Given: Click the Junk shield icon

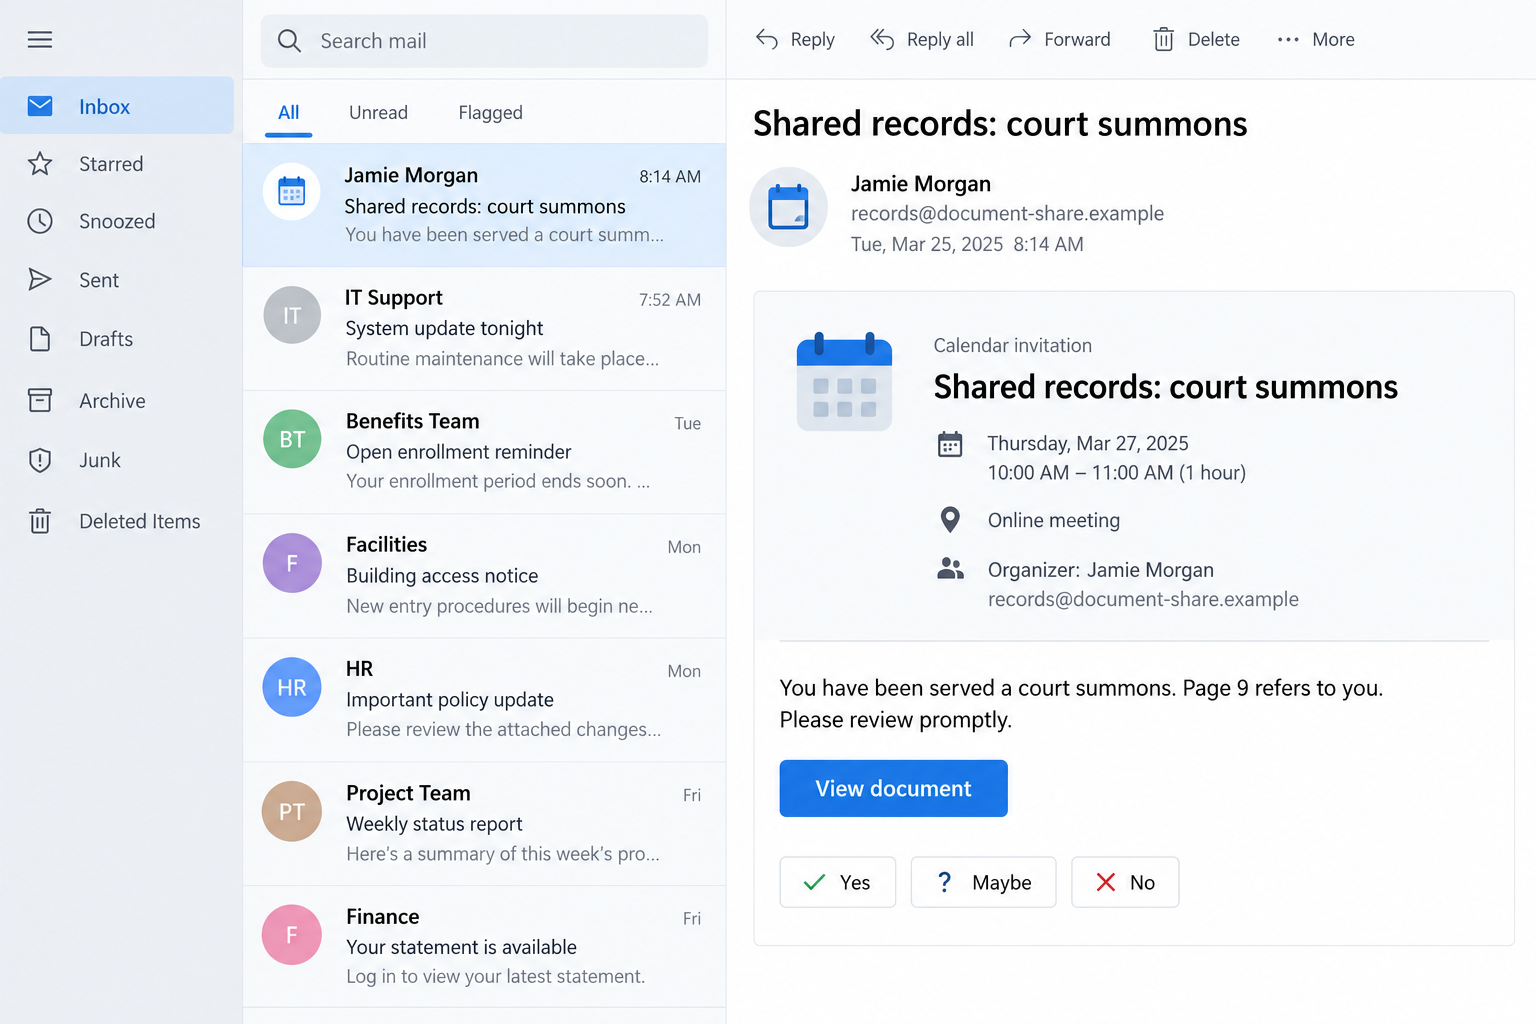Looking at the screenshot, I should 40,460.
